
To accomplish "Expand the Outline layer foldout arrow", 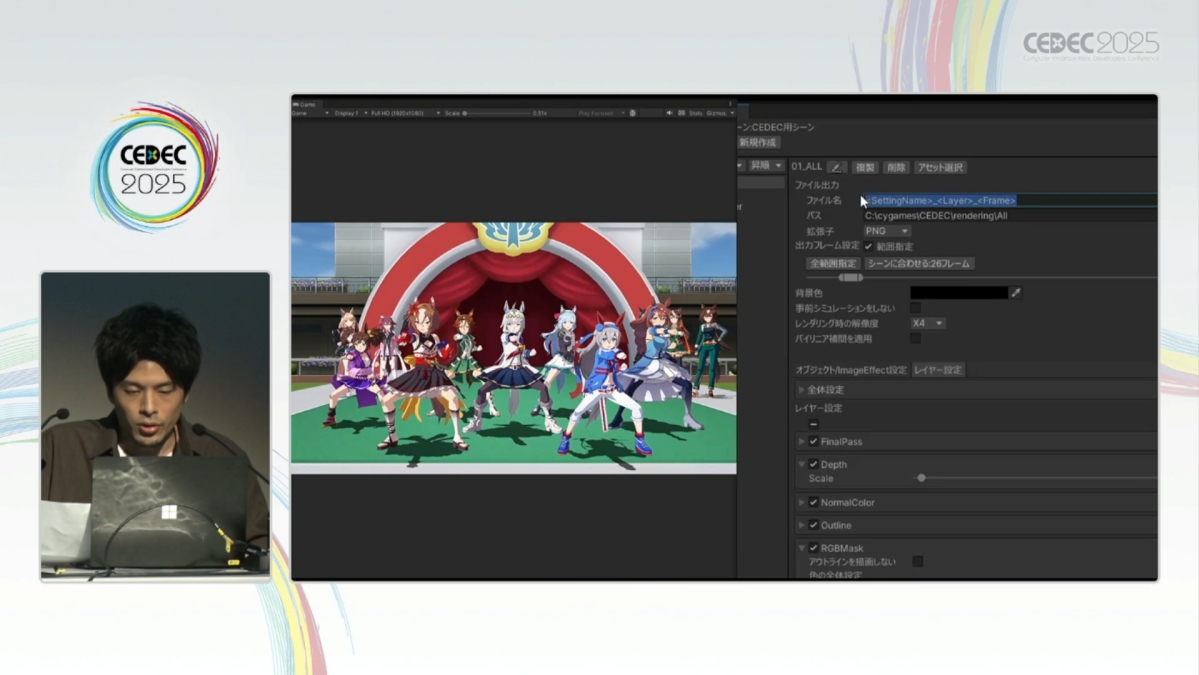I will tap(801, 525).
